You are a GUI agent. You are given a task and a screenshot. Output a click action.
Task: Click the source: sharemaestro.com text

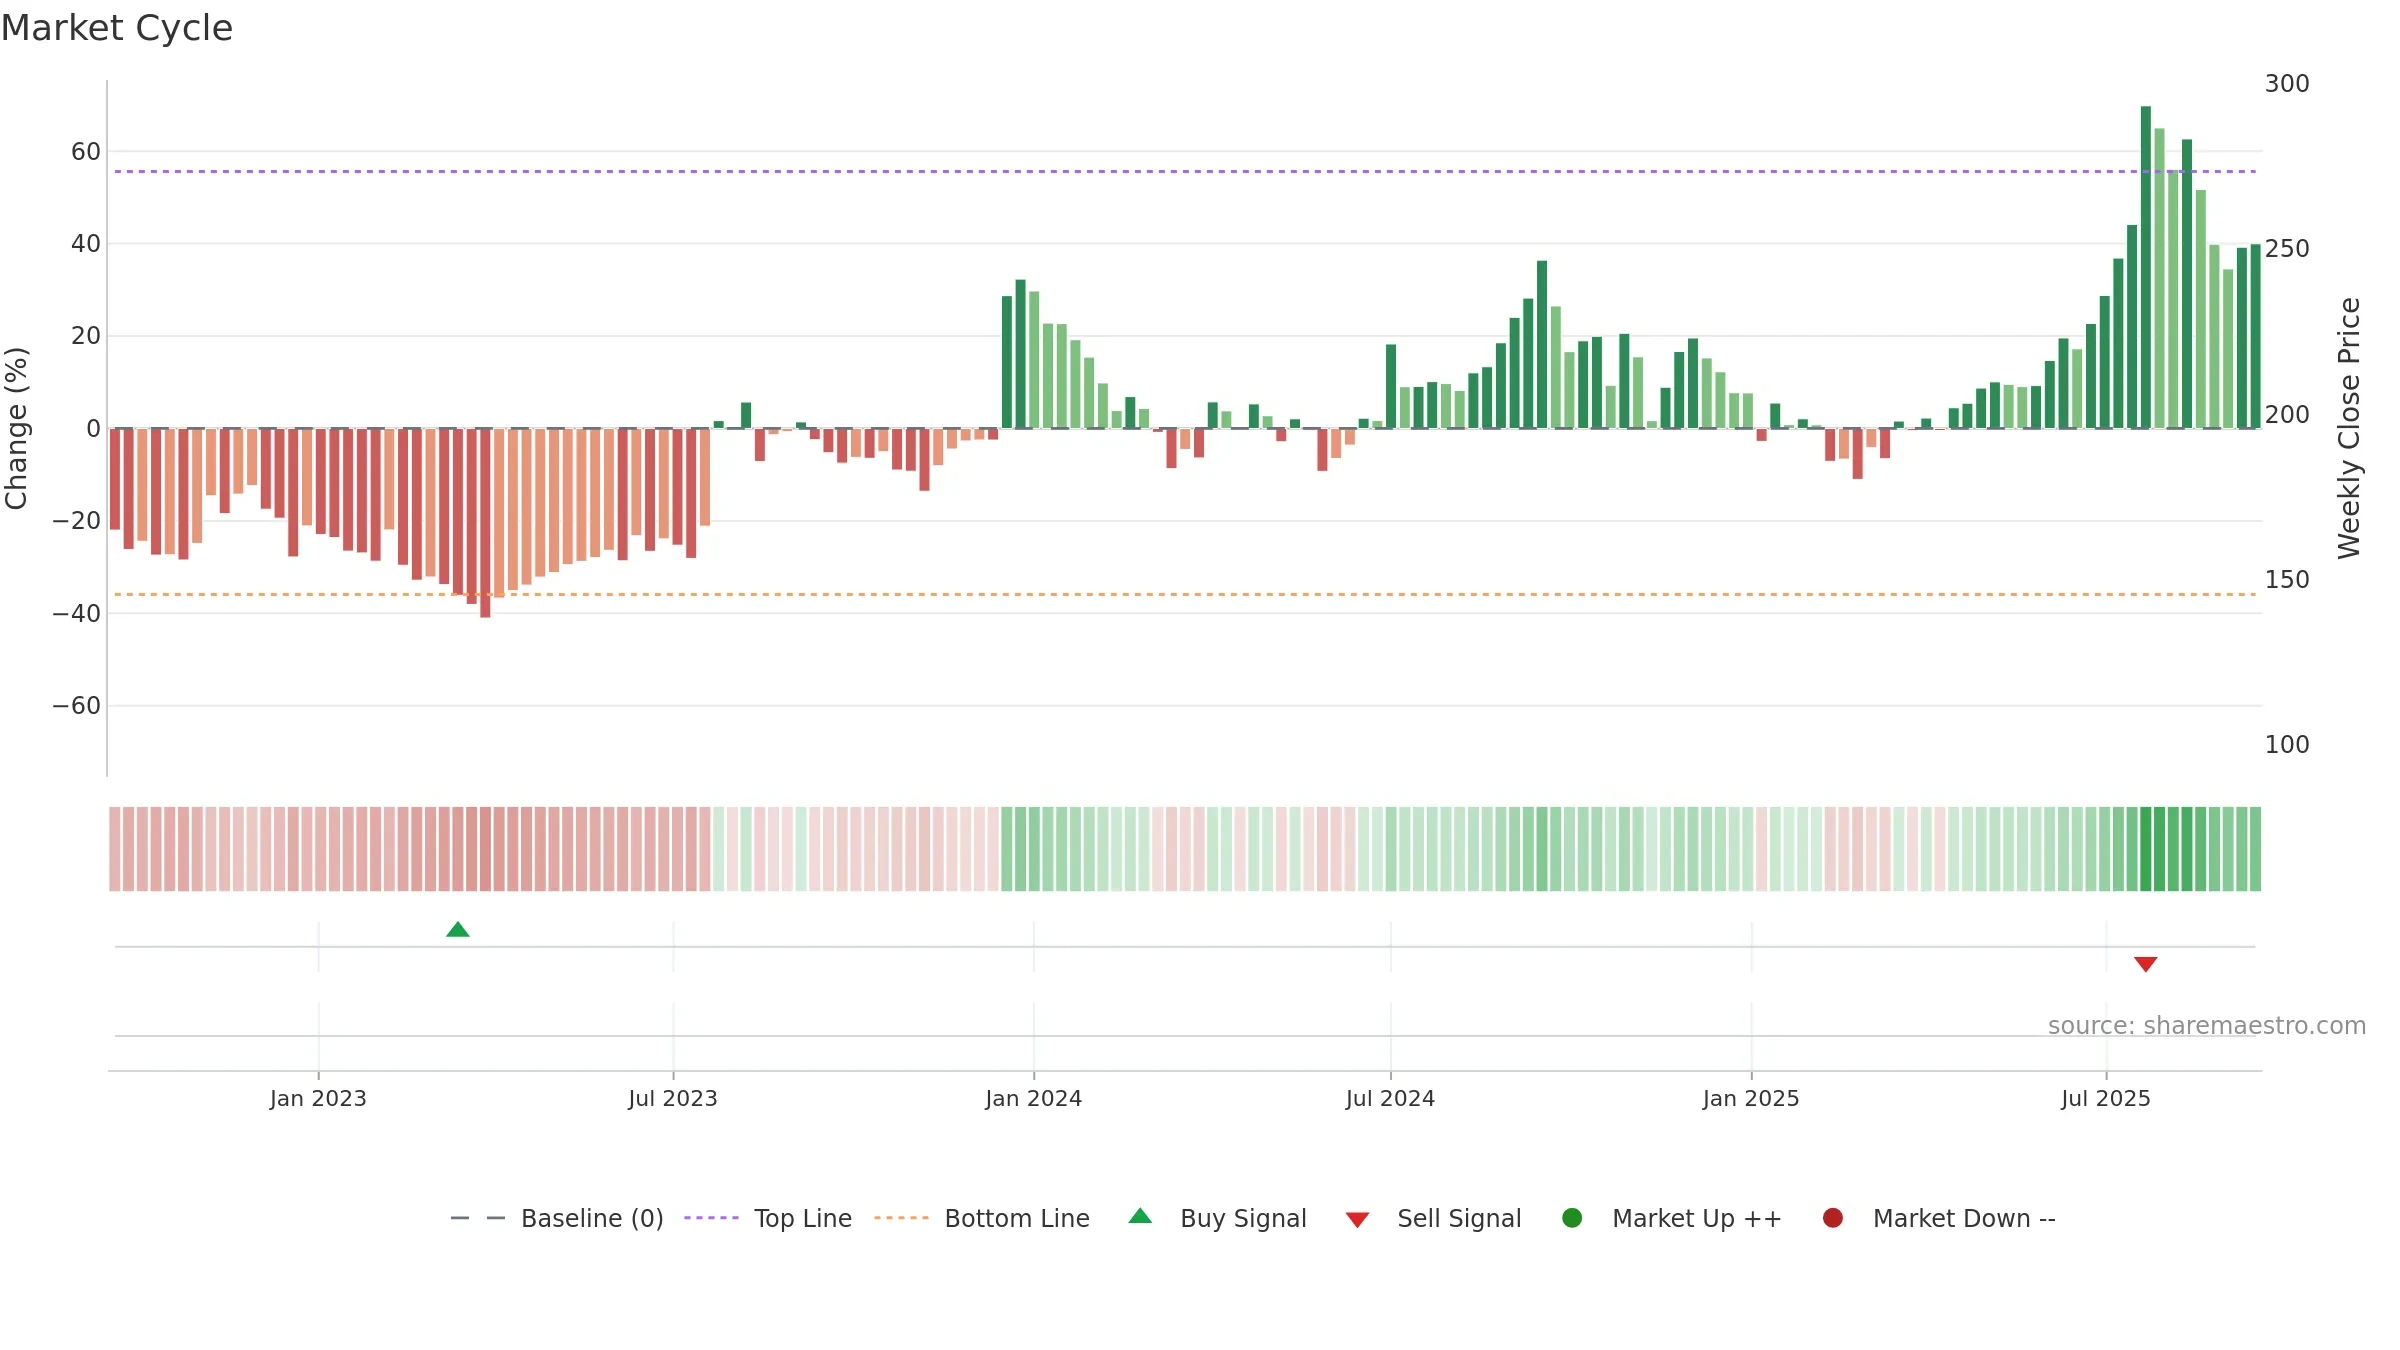click(2207, 1026)
